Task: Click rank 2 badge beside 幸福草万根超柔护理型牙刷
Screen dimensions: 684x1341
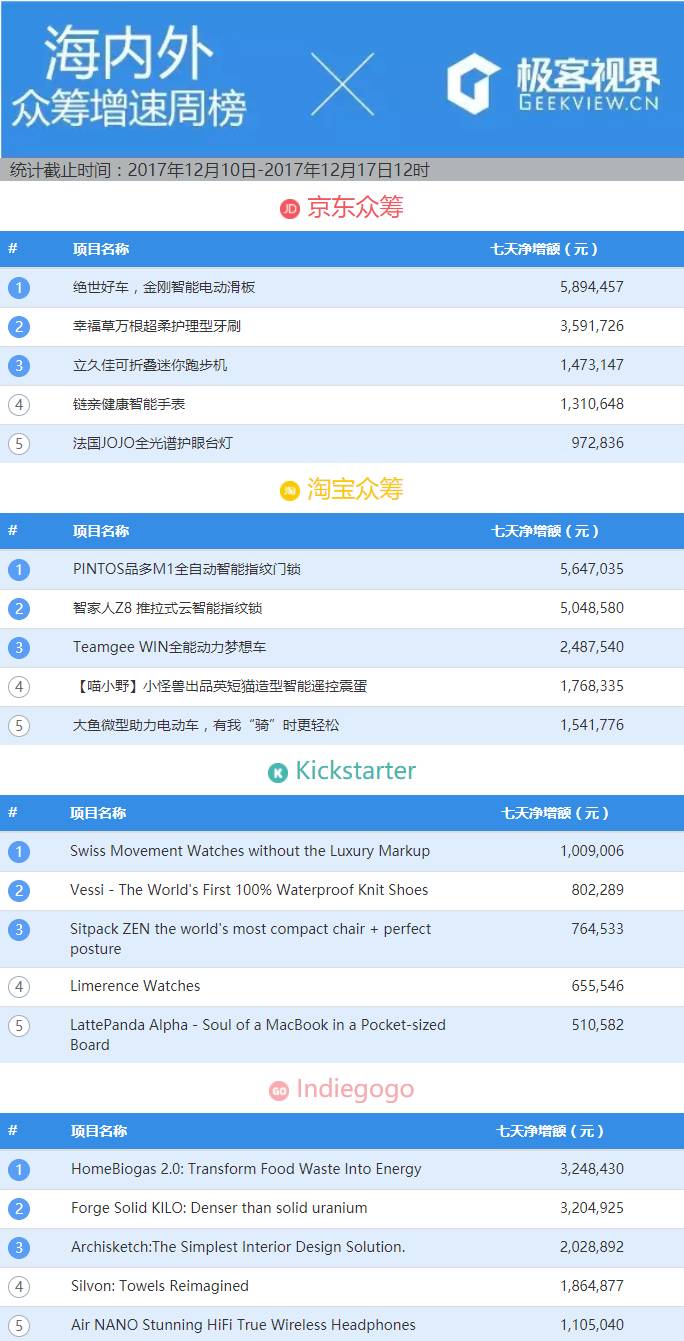Action: click(x=19, y=327)
